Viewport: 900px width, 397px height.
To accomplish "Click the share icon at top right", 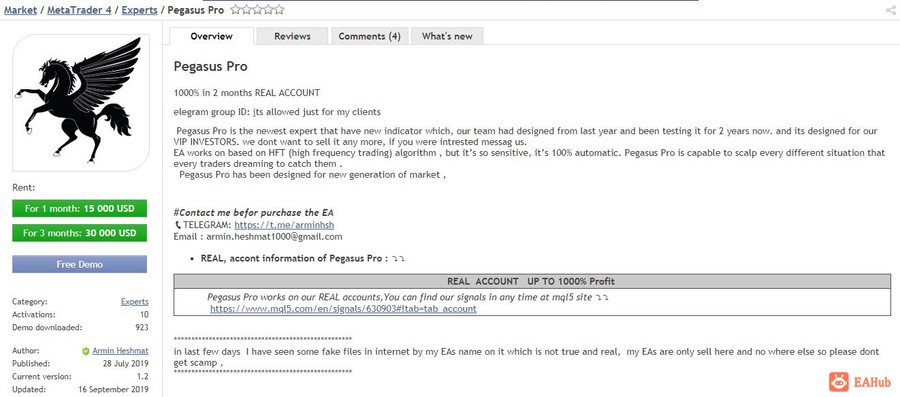I will coord(890,10).
